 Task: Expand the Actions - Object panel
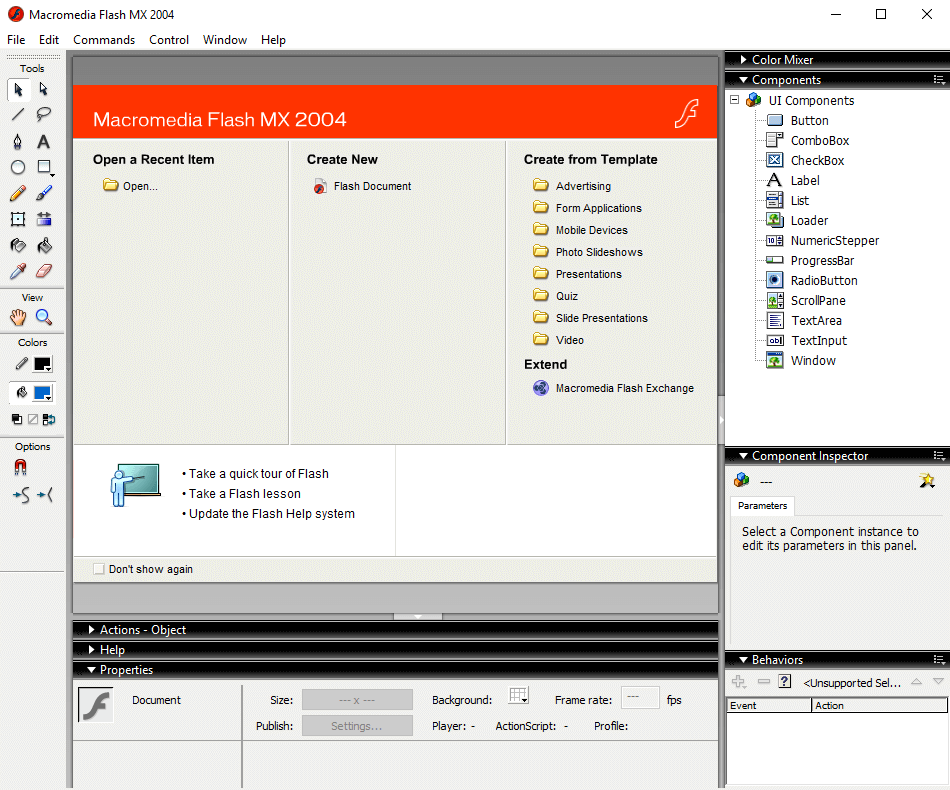91,629
